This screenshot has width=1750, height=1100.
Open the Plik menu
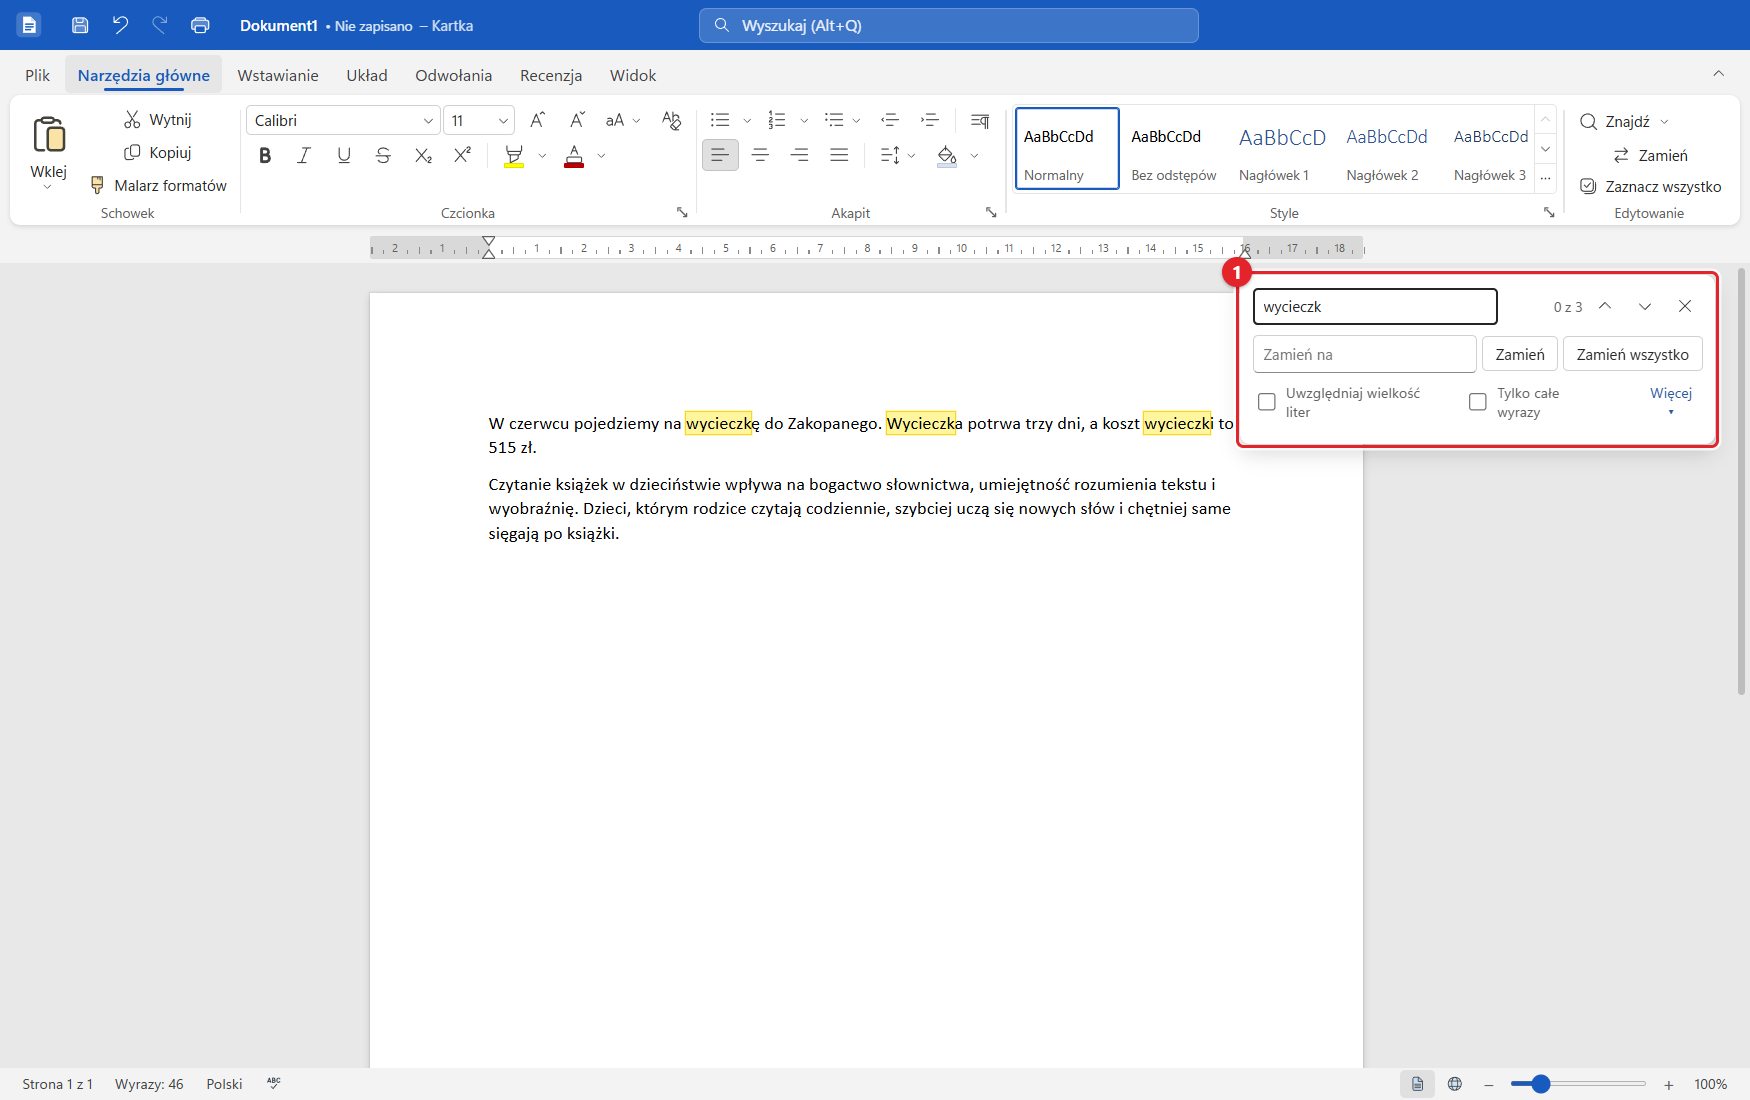(38, 75)
